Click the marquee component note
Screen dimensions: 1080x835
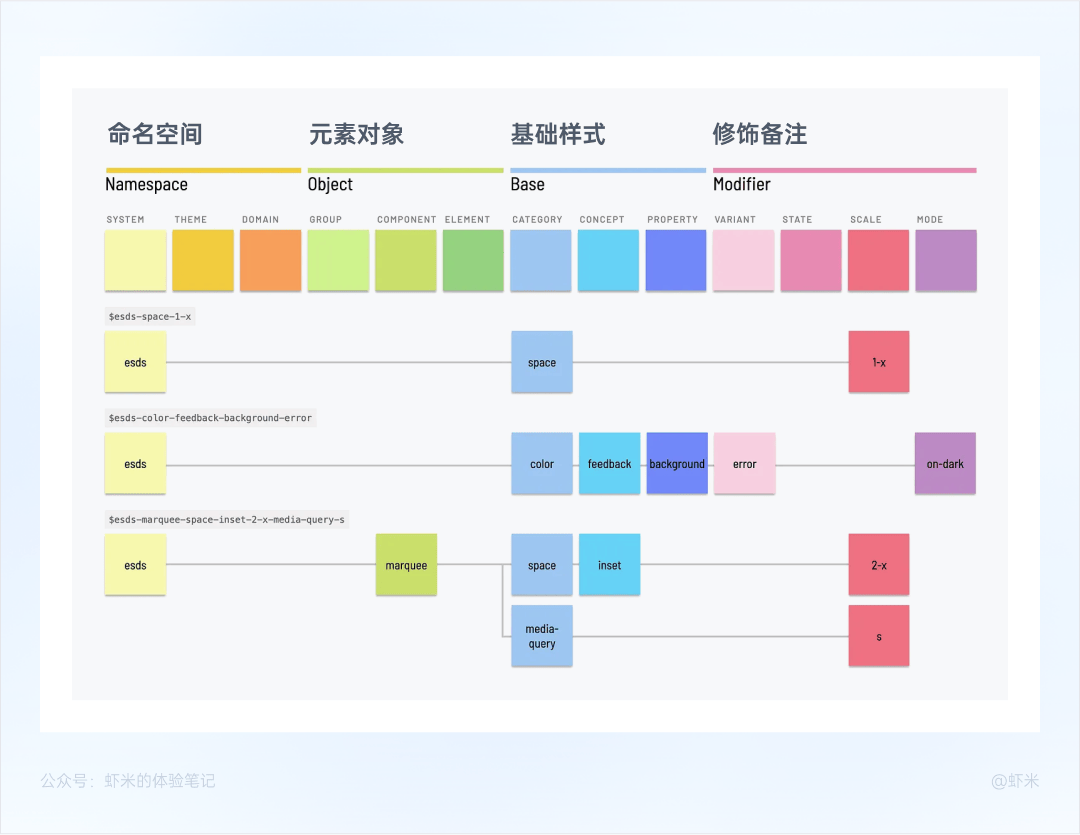coord(406,564)
